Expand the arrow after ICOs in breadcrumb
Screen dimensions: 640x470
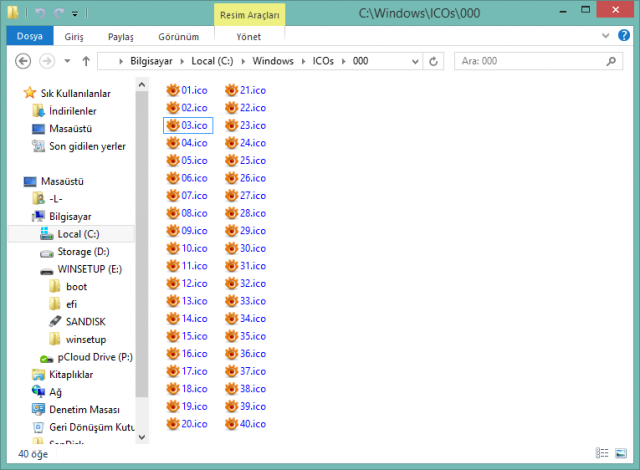click(343, 62)
